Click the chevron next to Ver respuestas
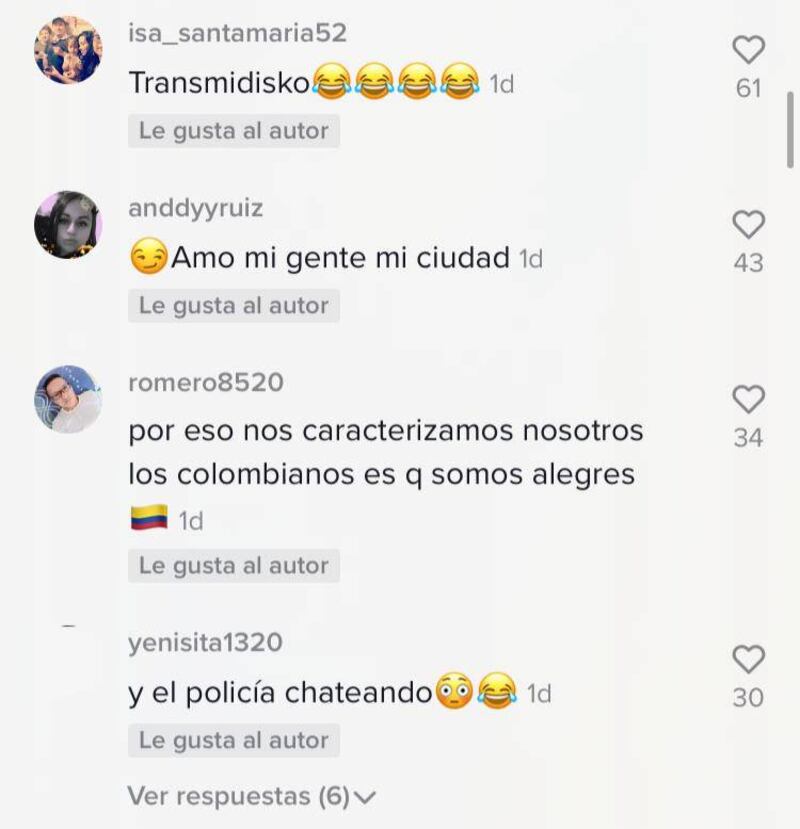800x829 pixels. click(364, 797)
